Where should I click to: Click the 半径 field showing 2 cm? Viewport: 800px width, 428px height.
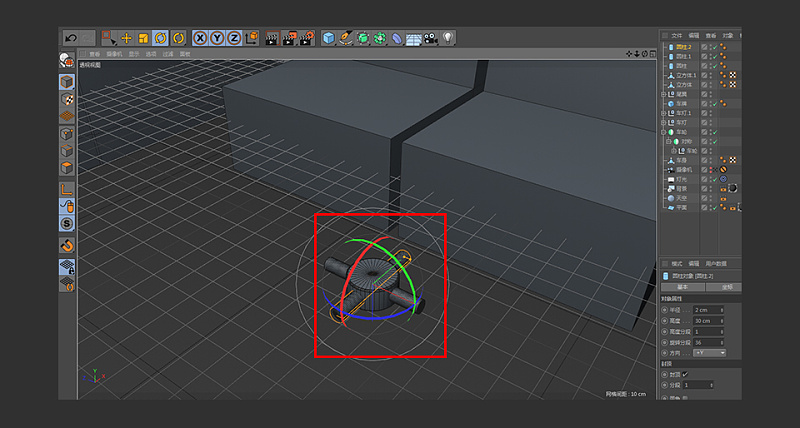[706, 310]
